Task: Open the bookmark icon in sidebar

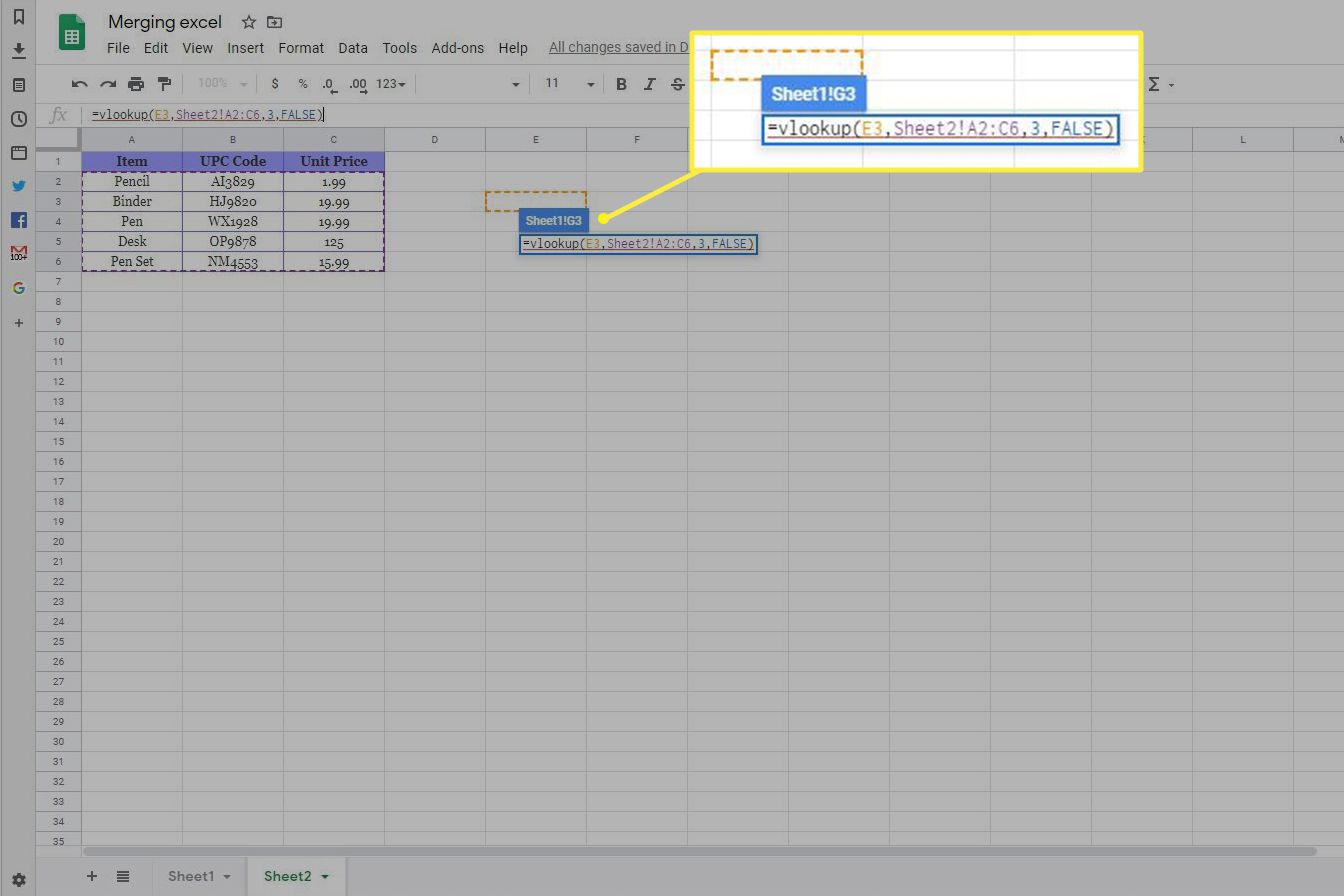Action: click(x=18, y=17)
